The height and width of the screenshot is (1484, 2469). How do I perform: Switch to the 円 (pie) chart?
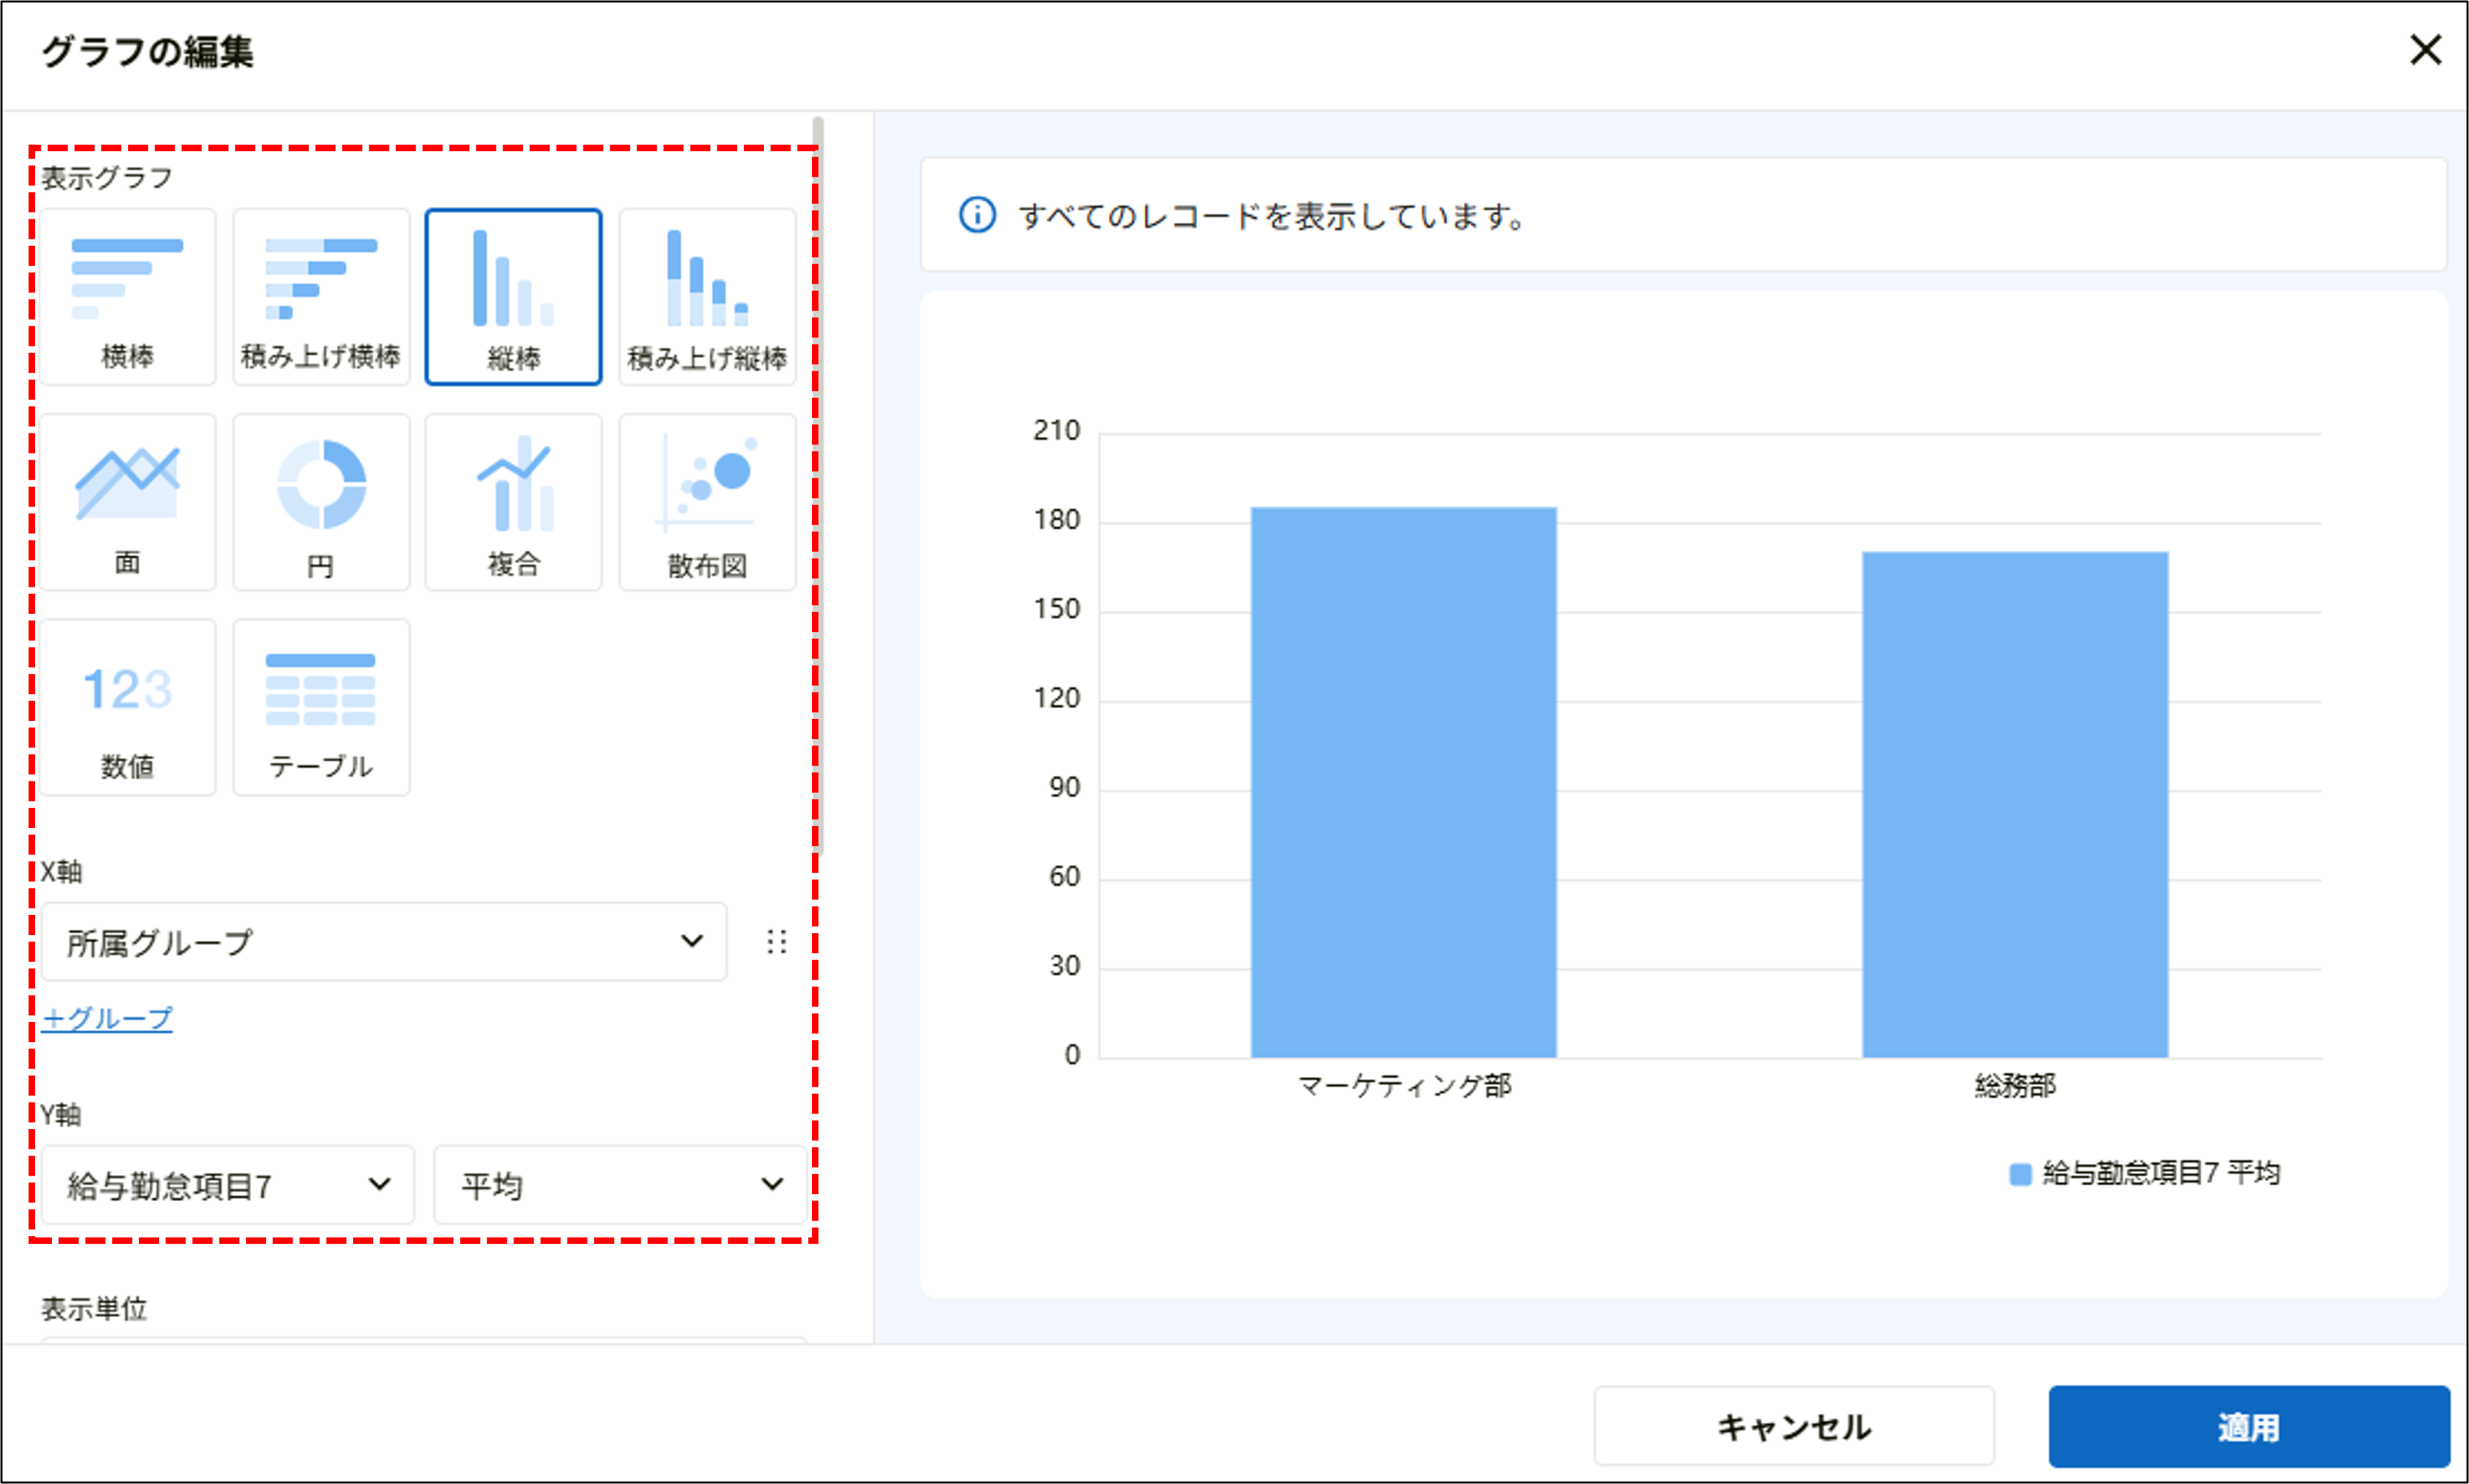pyautogui.click(x=321, y=500)
